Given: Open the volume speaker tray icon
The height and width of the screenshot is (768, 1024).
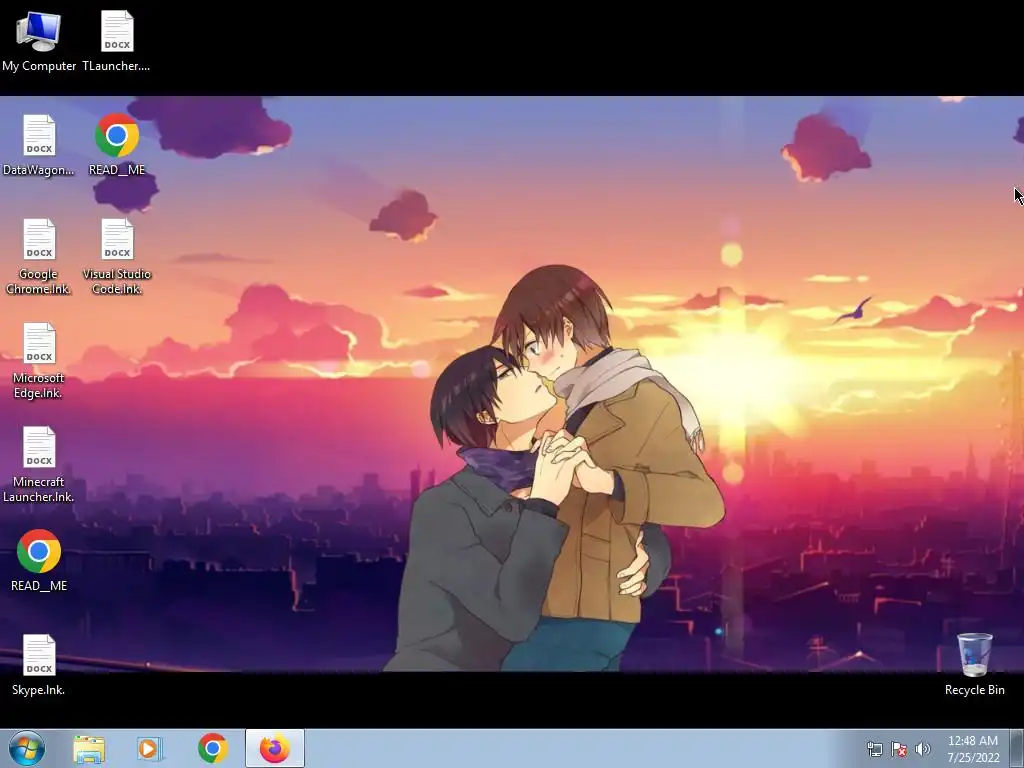Looking at the screenshot, I should (923, 749).
